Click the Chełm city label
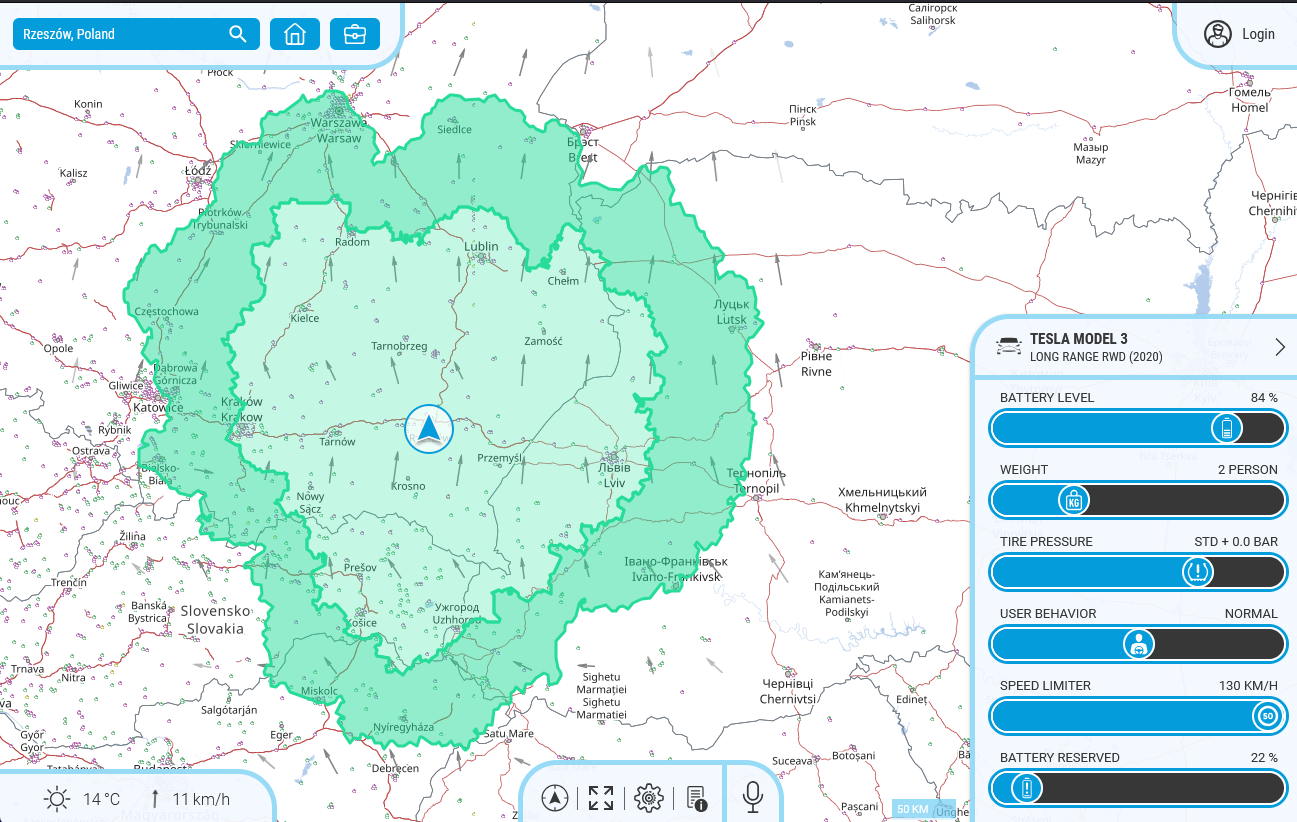This screenshot has width=1297, height=822. pos(563,281)
